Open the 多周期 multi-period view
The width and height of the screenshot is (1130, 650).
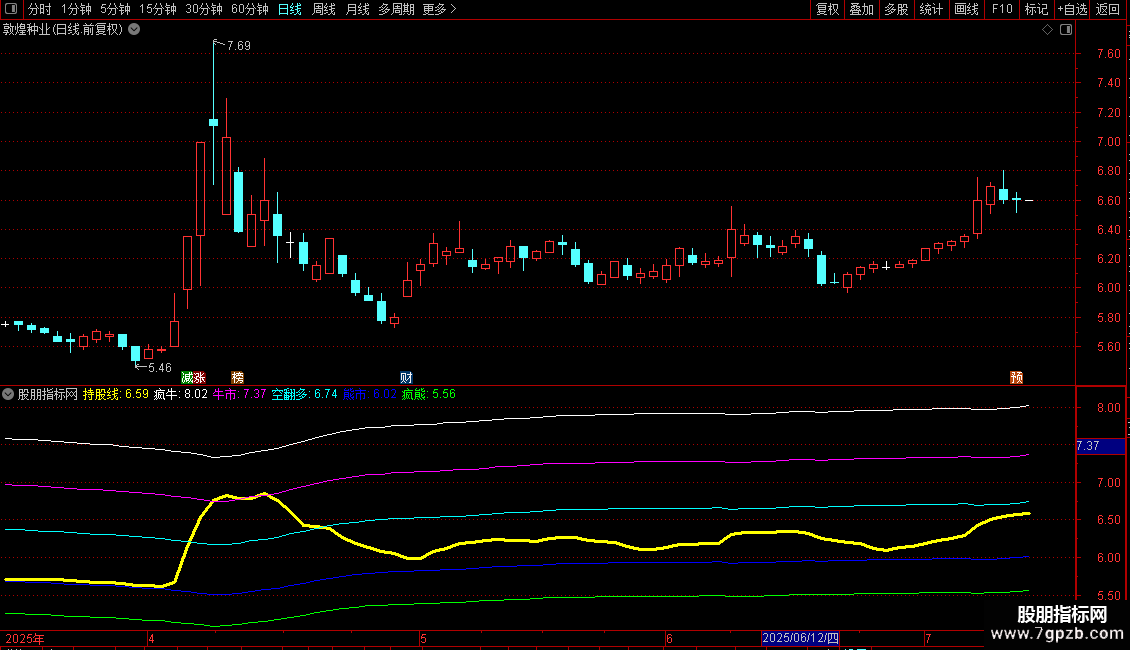tap(396, 9)
